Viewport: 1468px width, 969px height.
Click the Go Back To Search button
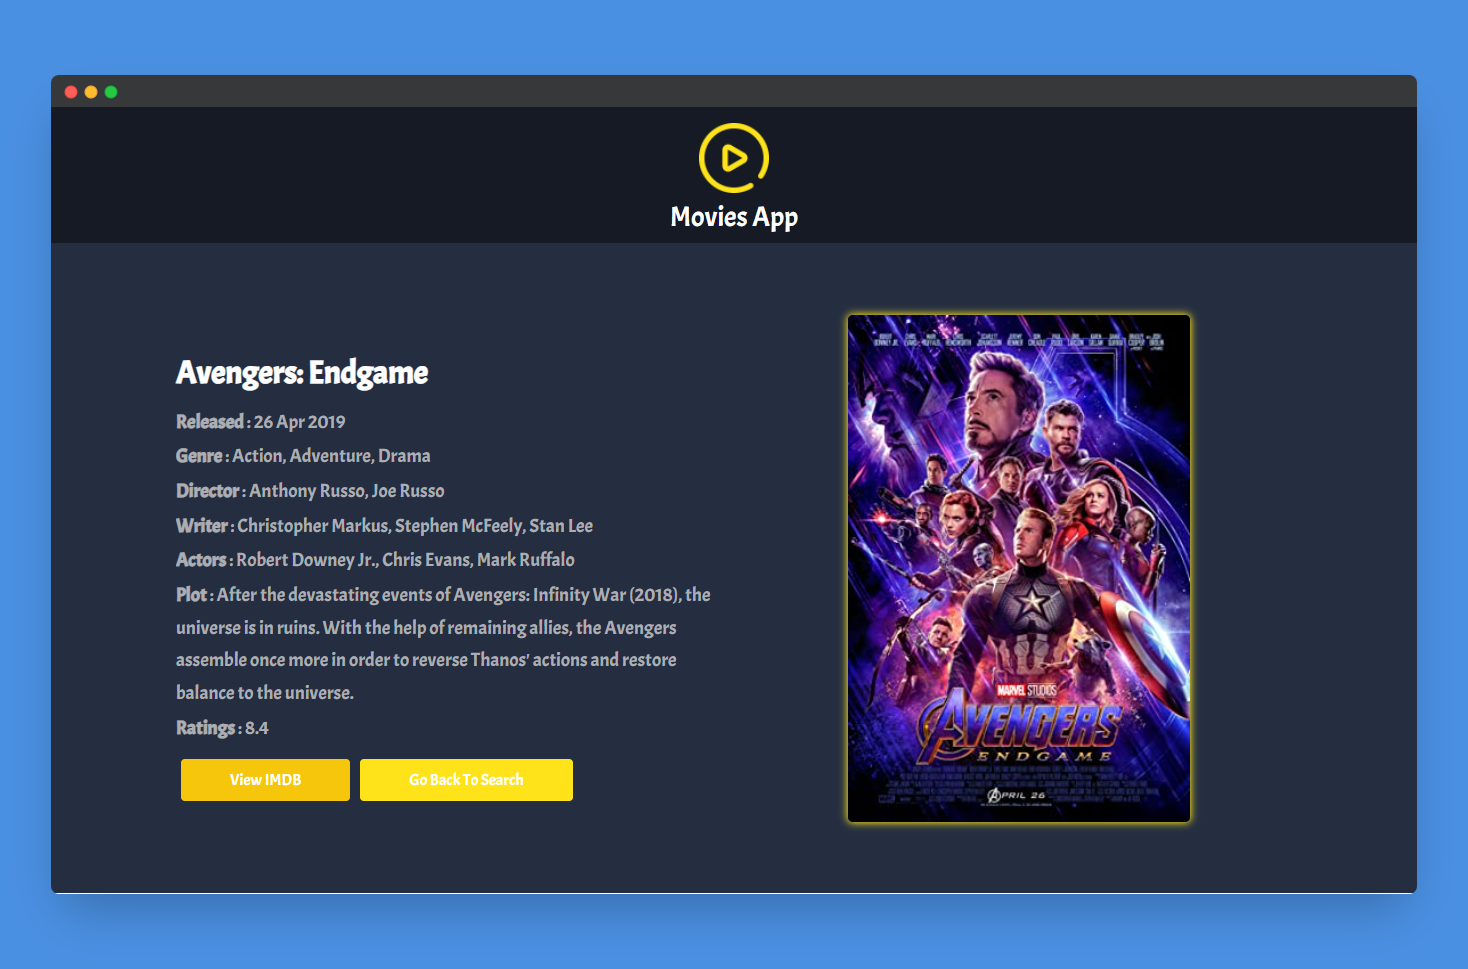[x=466, y=780]
